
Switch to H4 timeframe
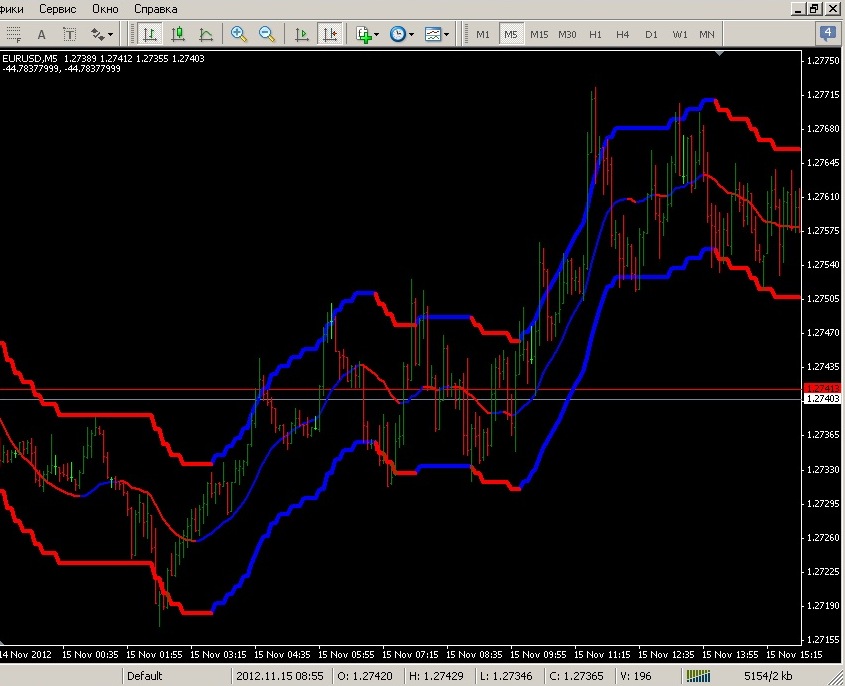(623, 34)
